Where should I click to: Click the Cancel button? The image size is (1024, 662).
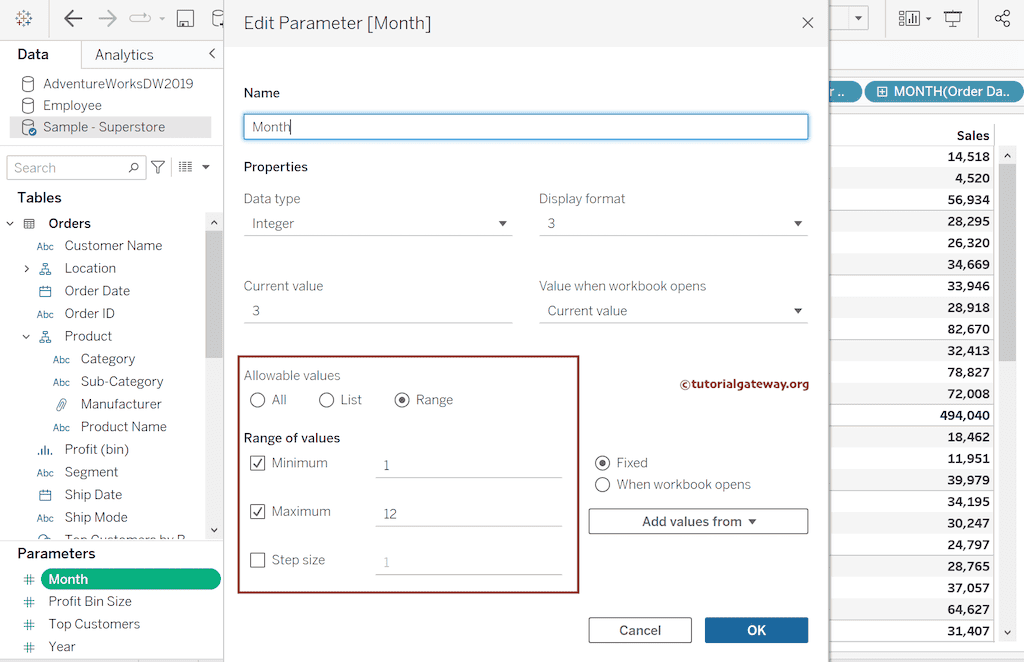tap(640, 630)
